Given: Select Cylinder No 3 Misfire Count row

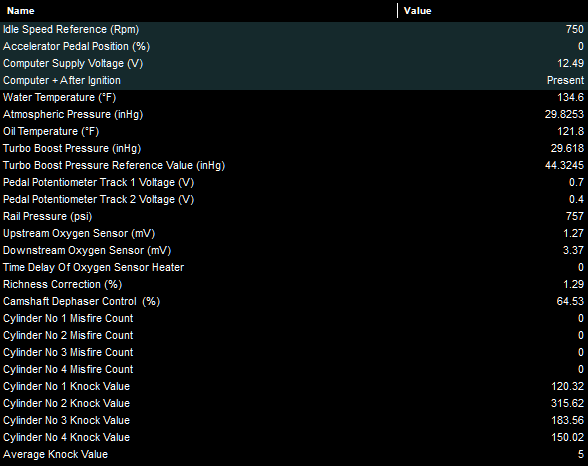Looking at the screenshot, I should click(x=294, y=352).
